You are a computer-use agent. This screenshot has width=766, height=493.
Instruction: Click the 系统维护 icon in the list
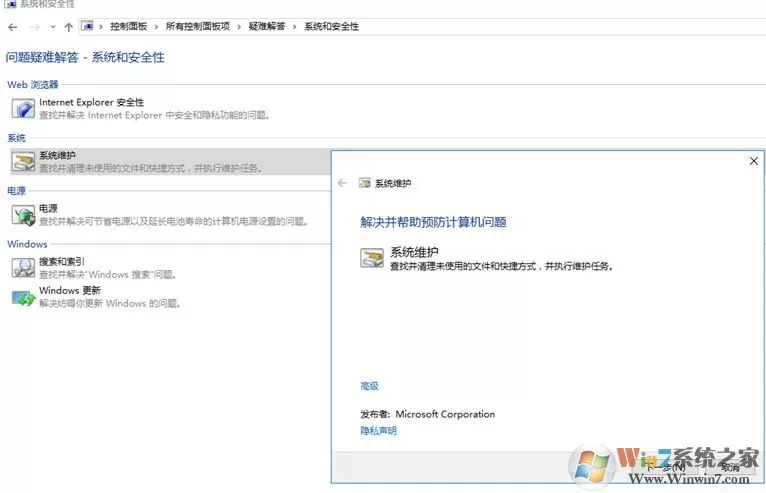click(23, 162)
